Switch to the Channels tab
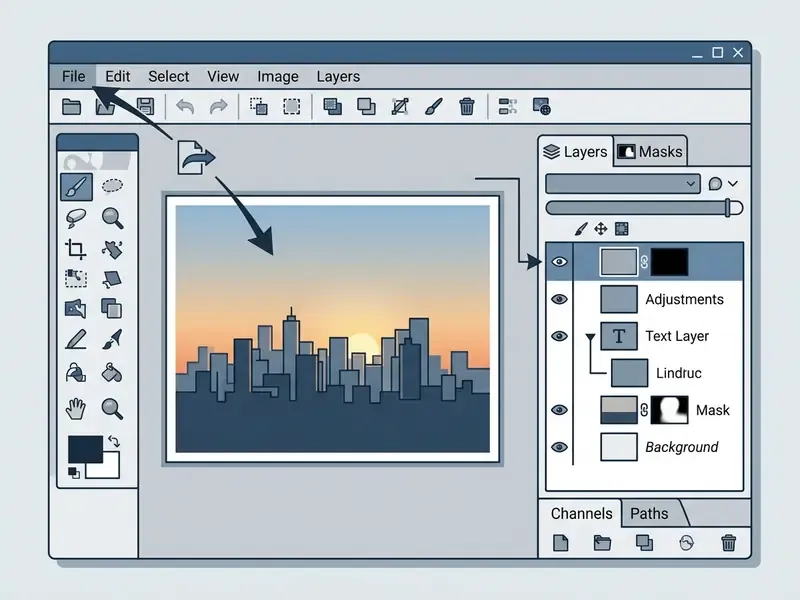The image size is (800, 600). coord(581,513)
